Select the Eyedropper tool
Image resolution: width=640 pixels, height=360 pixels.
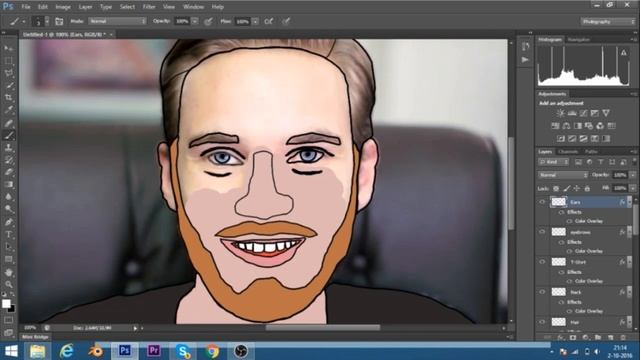(x=8, y=110)
